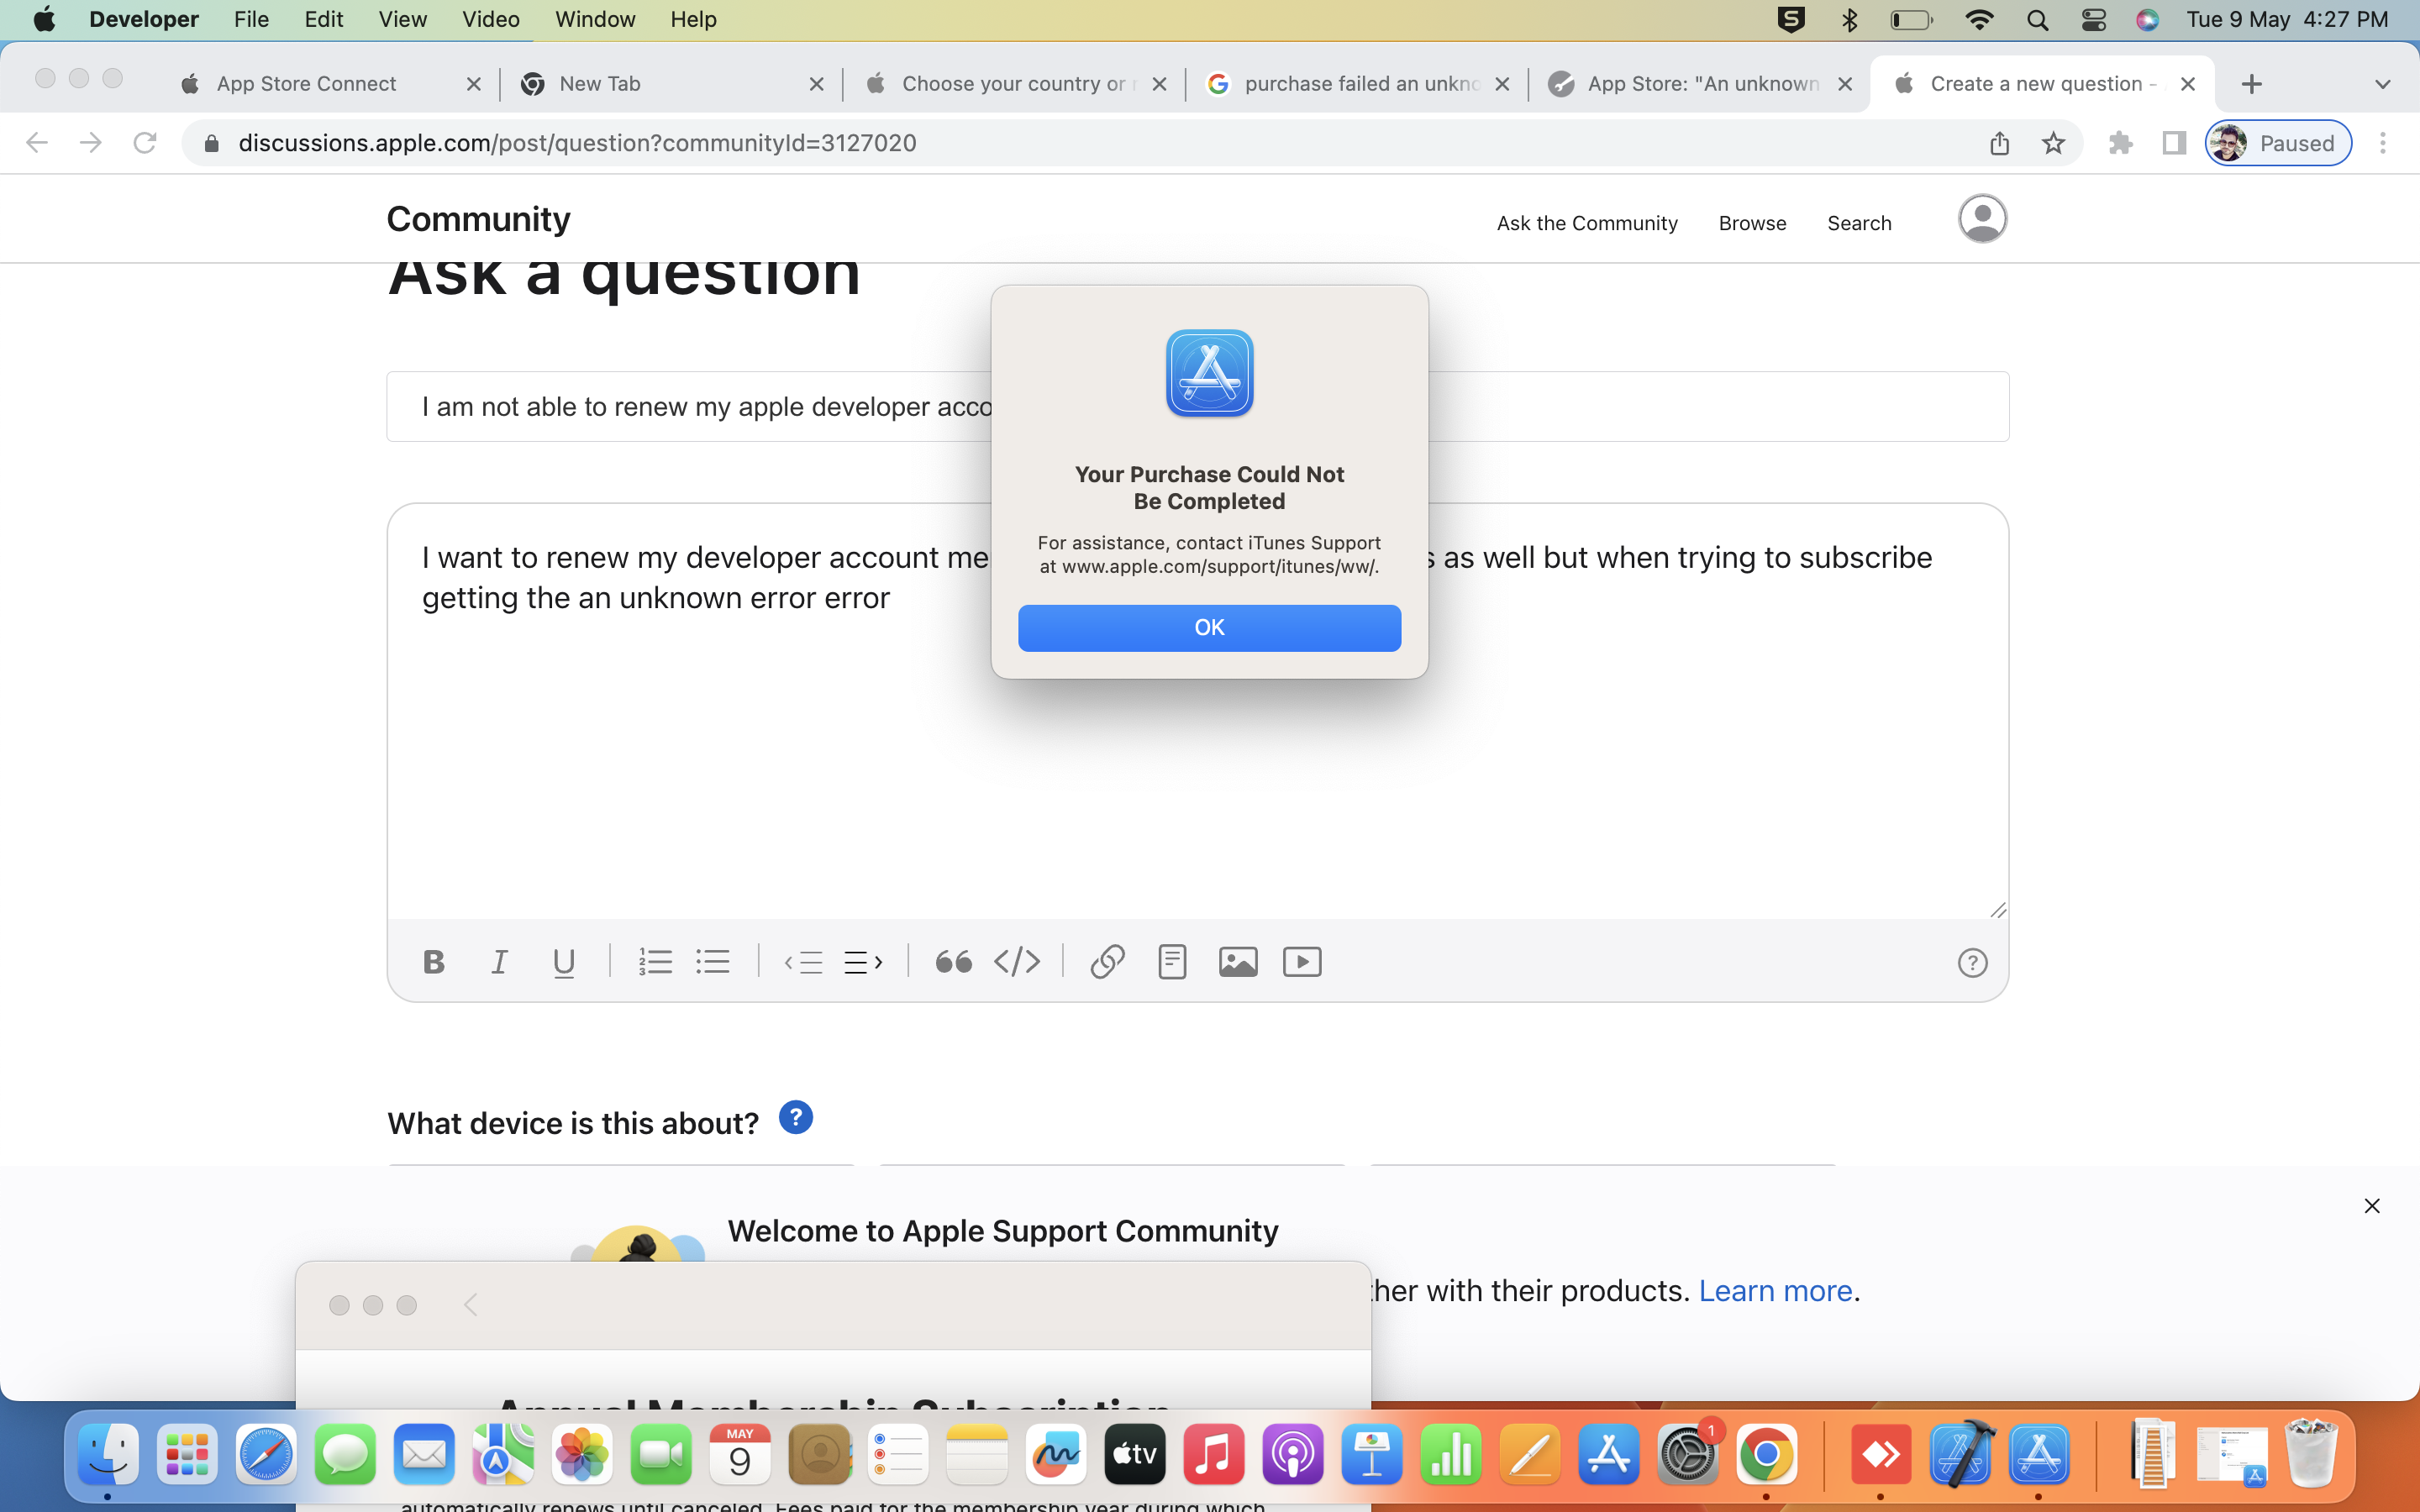Insert a block quote
This screenshot has width=2420, height=1512.
click(x=953, y=961)
